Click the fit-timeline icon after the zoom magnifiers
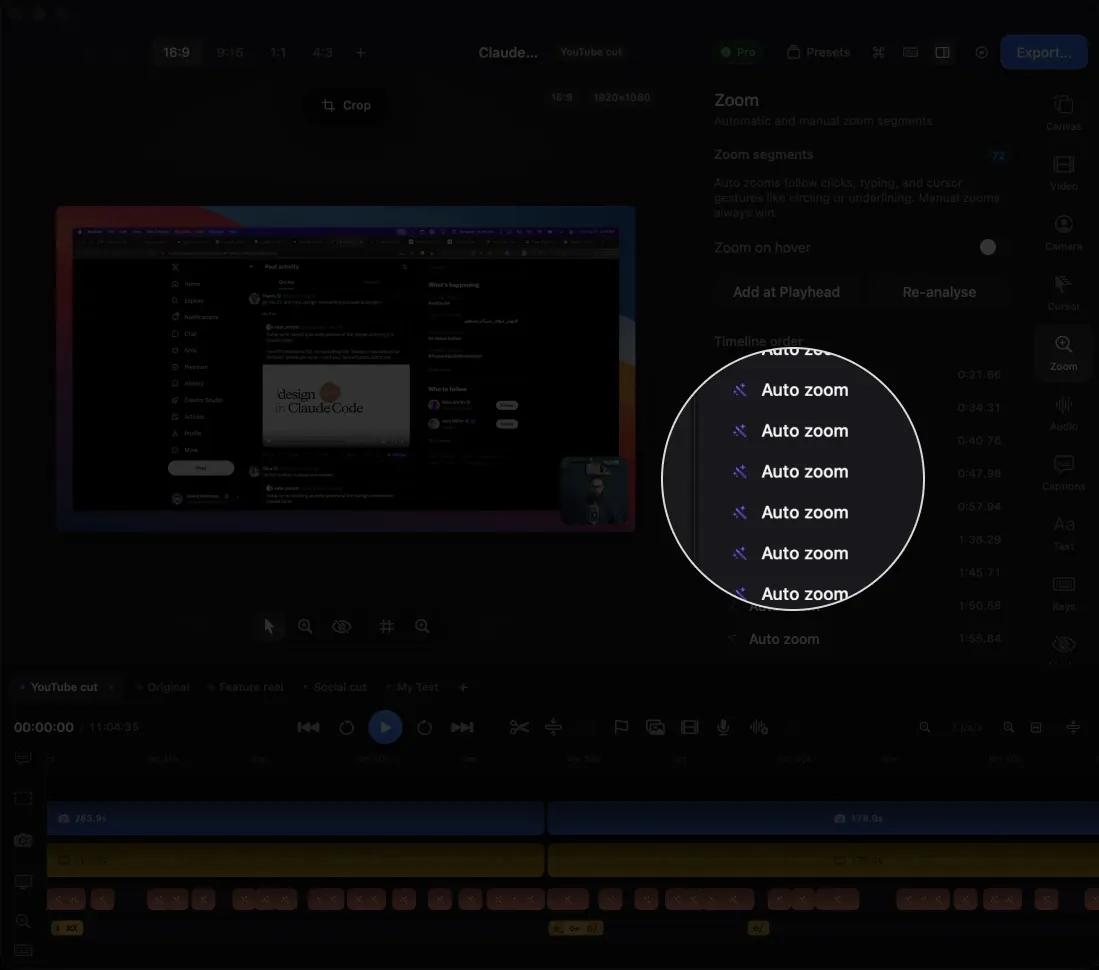 click(x=1036, y=728)
